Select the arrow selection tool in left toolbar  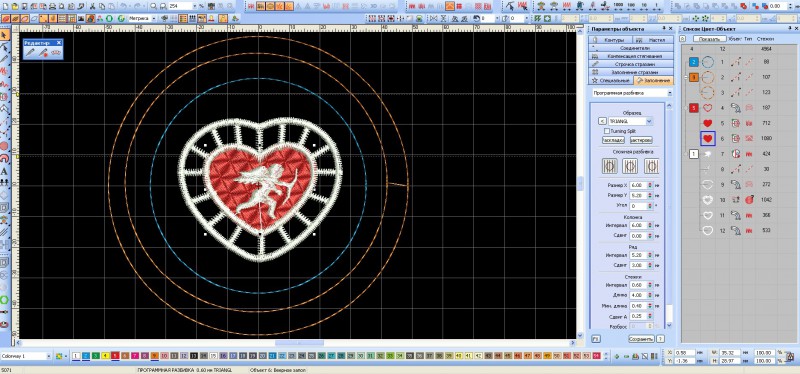coord(5,35)
